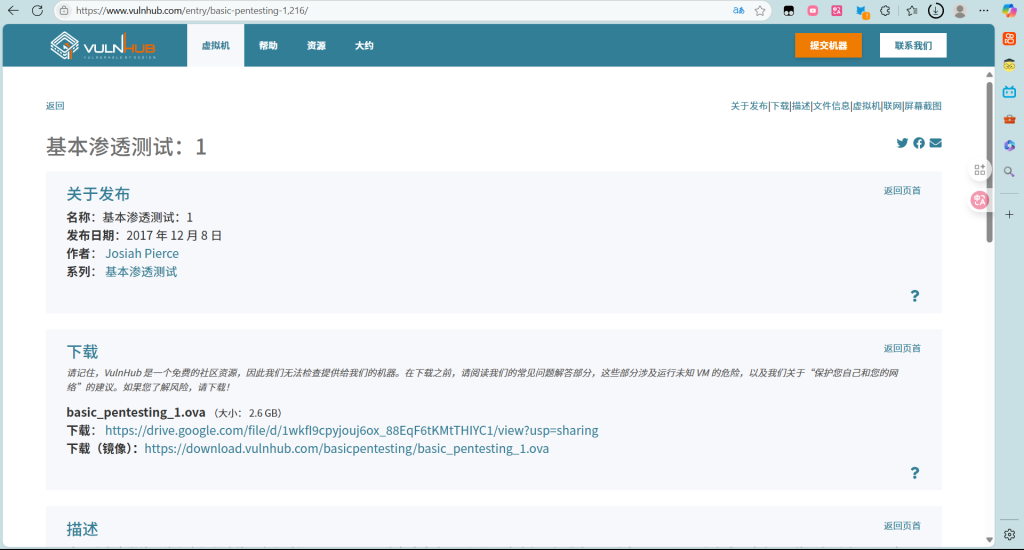The image size is (1024, 550).
Task: Open the sidebar settings gear
Action: [1009, 534]
